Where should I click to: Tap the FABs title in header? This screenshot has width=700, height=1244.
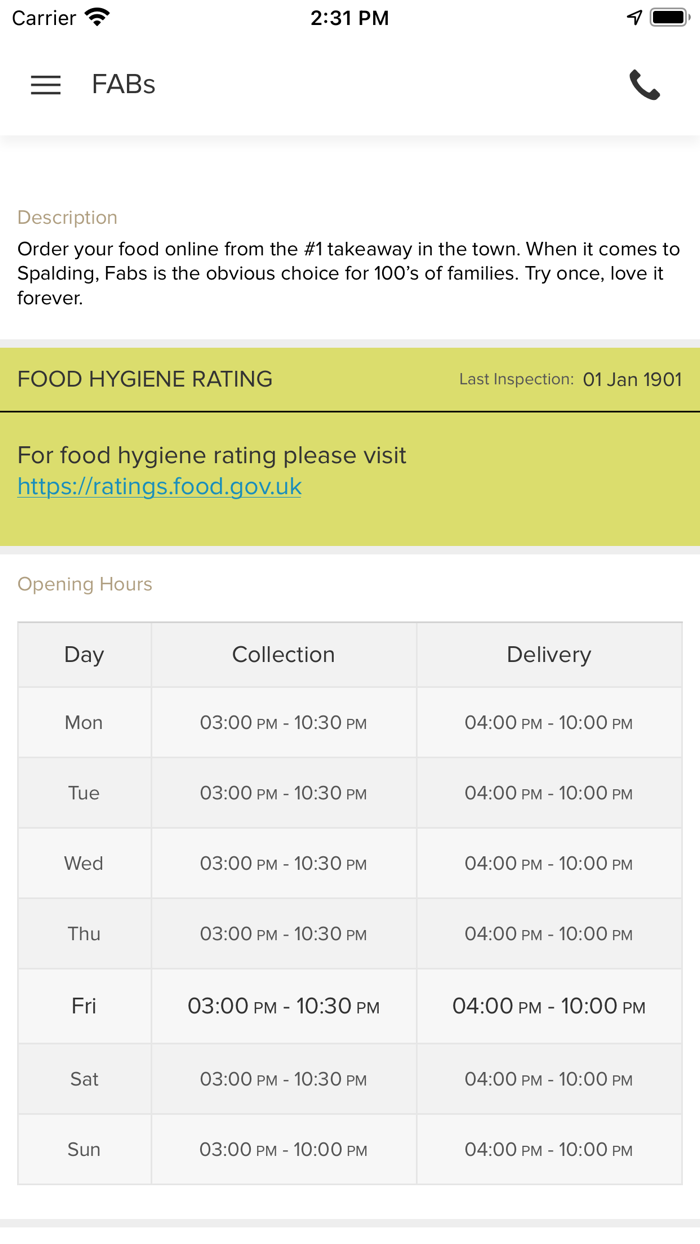(123, 85)
